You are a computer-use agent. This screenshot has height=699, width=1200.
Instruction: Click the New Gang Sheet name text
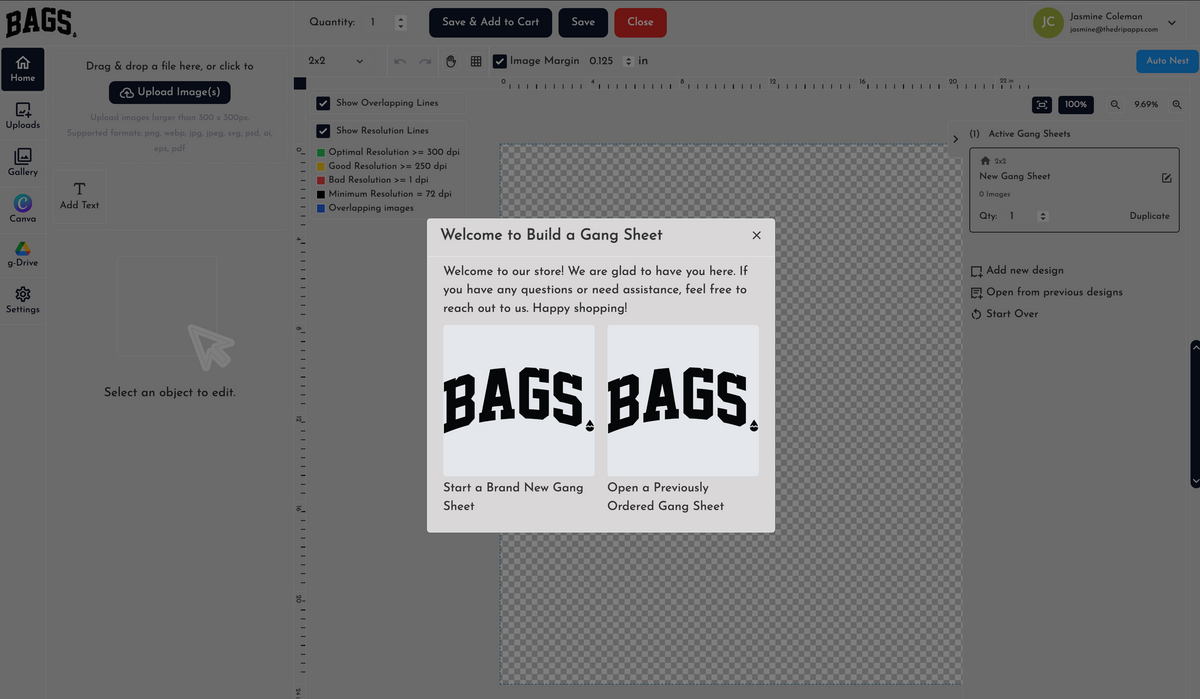pos(1015,177)
